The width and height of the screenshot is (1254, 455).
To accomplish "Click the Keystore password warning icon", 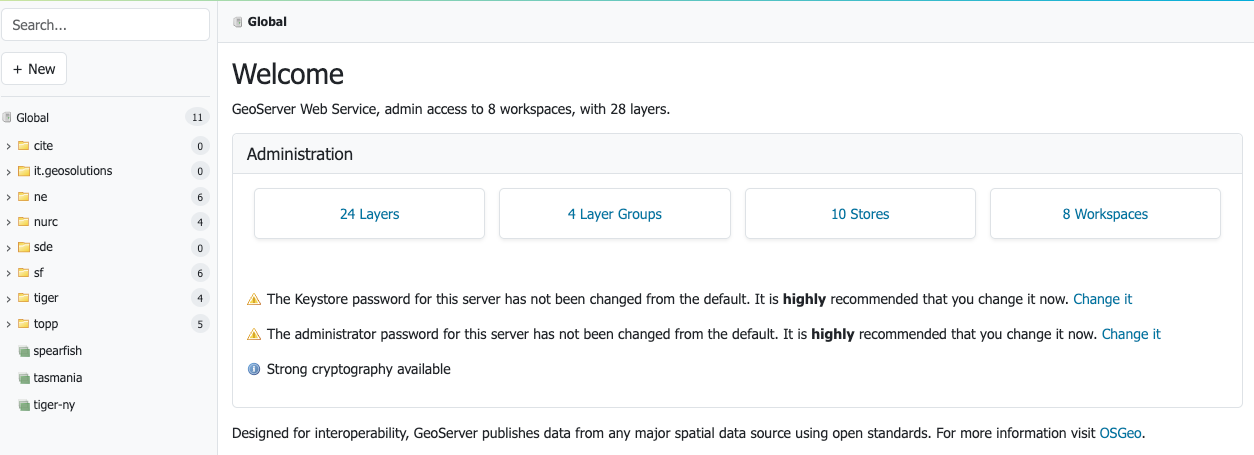I will [x=254, y=299].
